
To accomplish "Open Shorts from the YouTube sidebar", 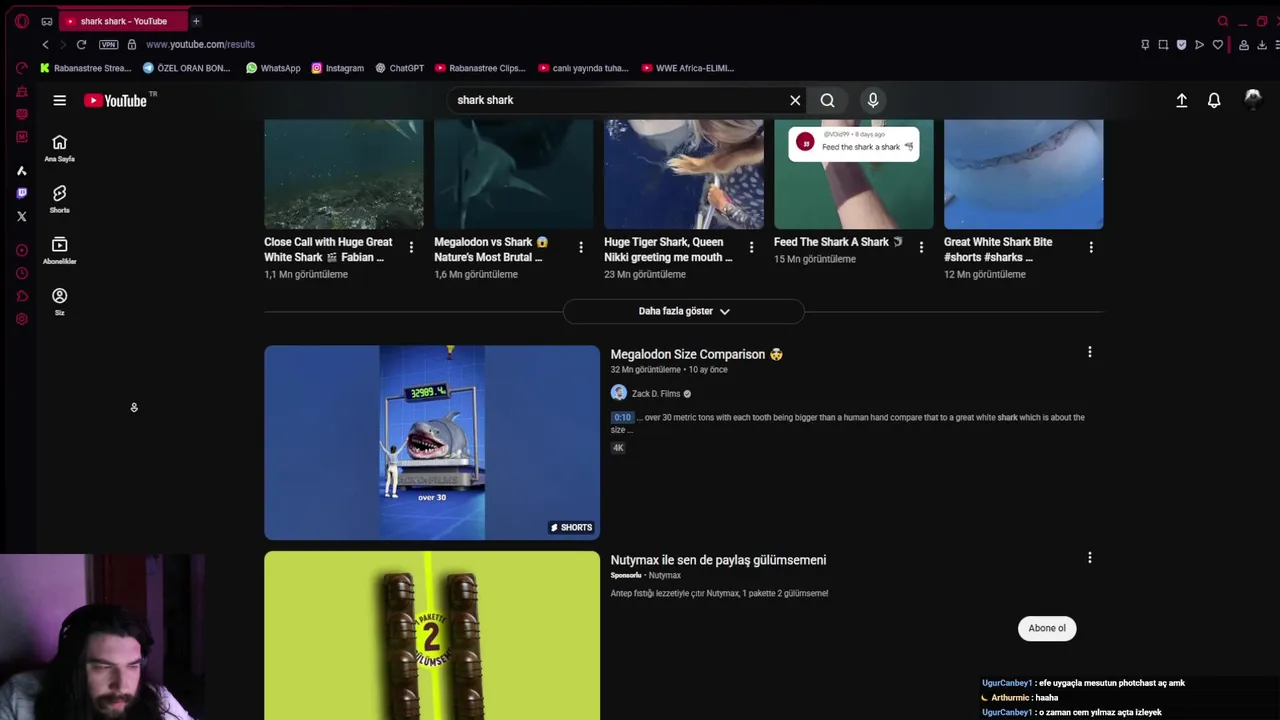I will (x=59, y=199).
